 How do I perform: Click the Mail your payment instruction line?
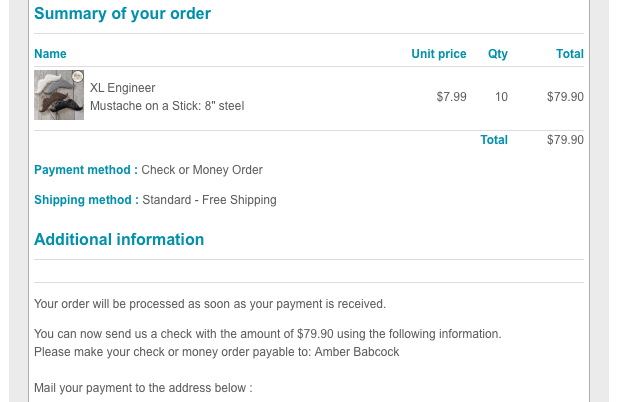tap(143, 388)
